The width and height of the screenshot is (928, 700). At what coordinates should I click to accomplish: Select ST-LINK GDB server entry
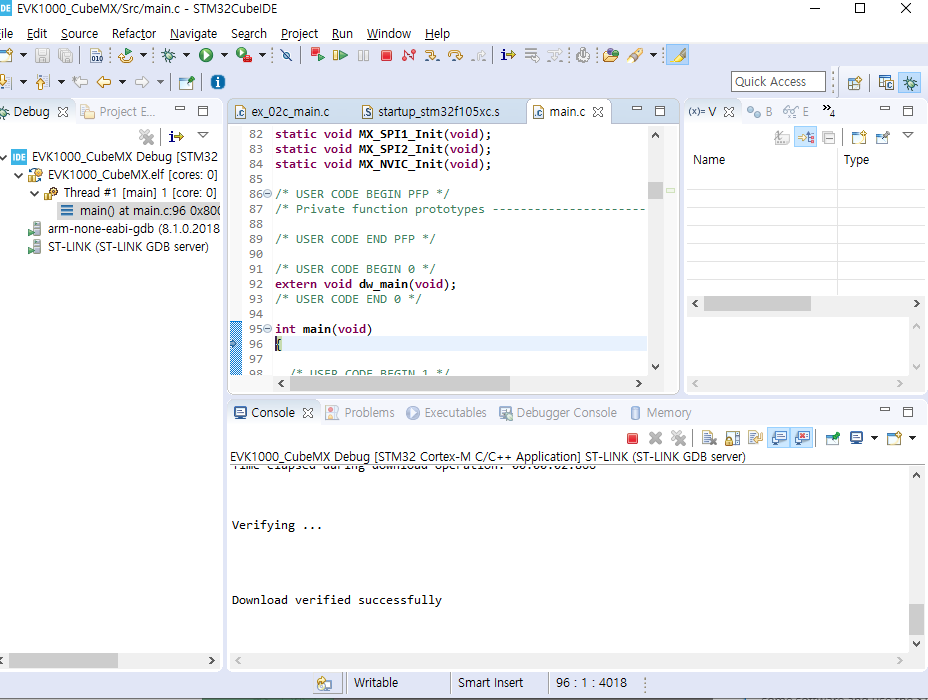tap(118, 247)
